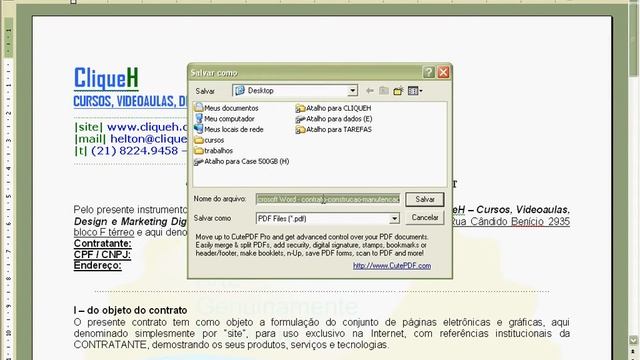
Task: Select the trabalhos folder
Action: click(x=214, y=151)
